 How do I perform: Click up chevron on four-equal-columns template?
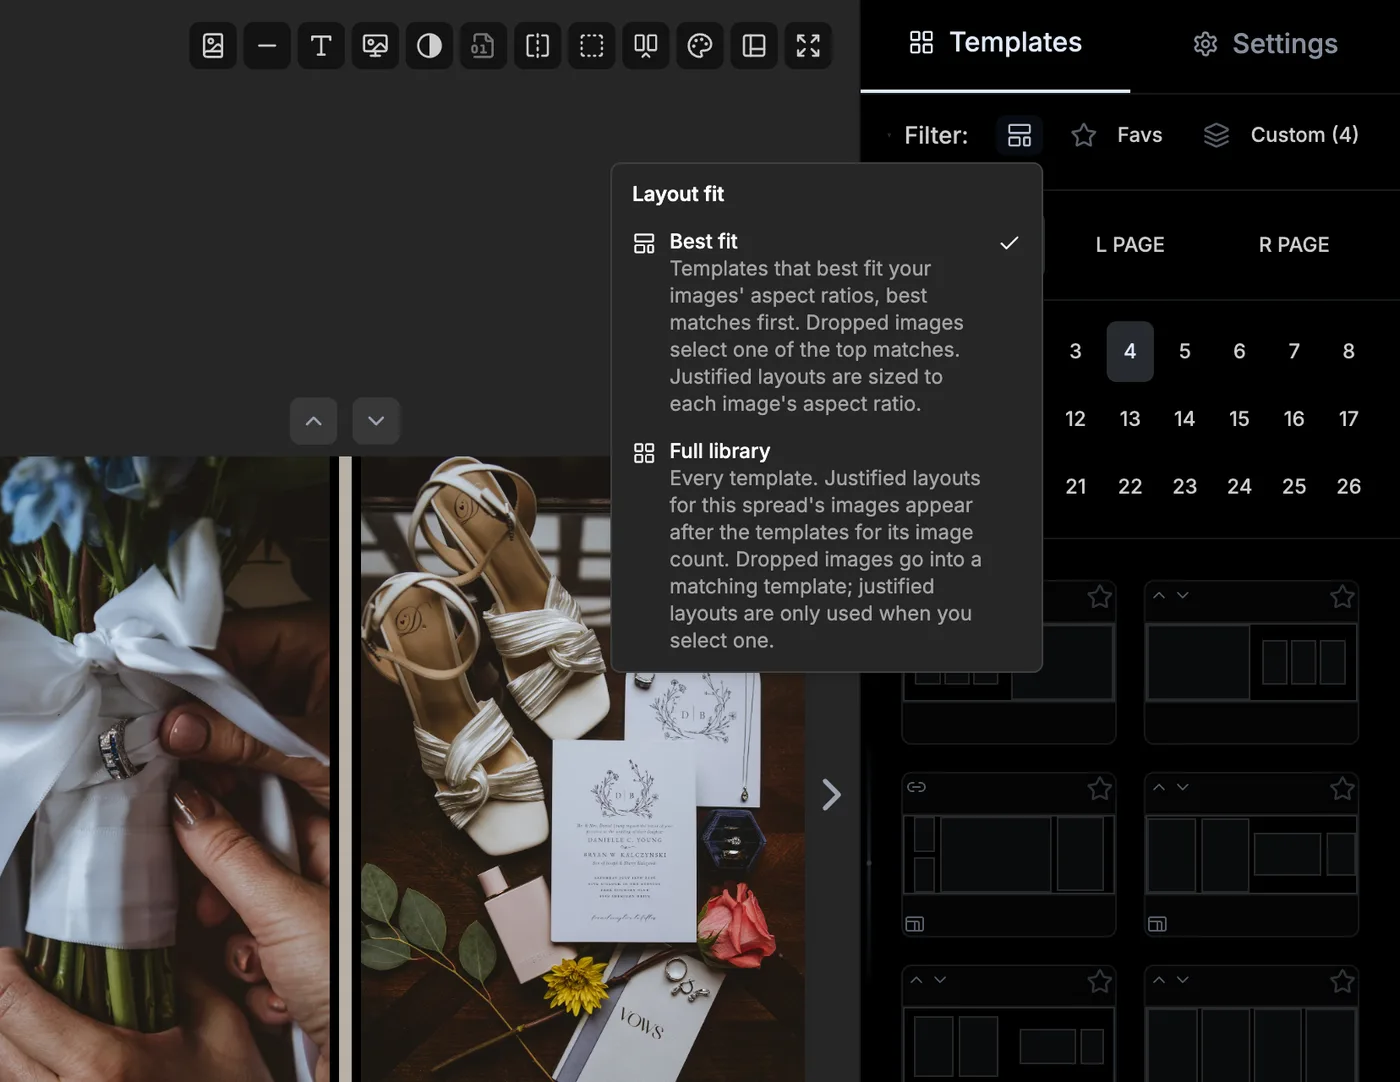click(1159, 980)
